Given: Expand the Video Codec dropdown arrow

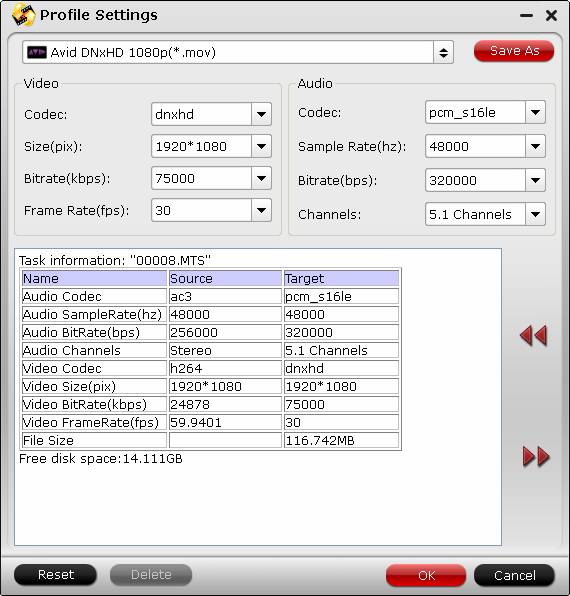Looking at the screenshot, I should pyautogui.click(x=261, y=114).
